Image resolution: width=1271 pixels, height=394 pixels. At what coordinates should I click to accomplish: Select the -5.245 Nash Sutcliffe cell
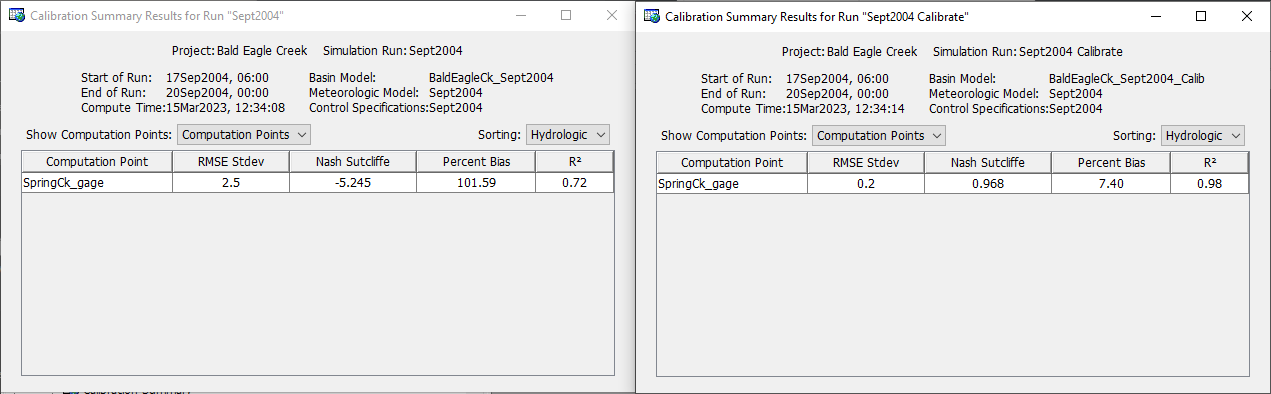coord(353,182)
